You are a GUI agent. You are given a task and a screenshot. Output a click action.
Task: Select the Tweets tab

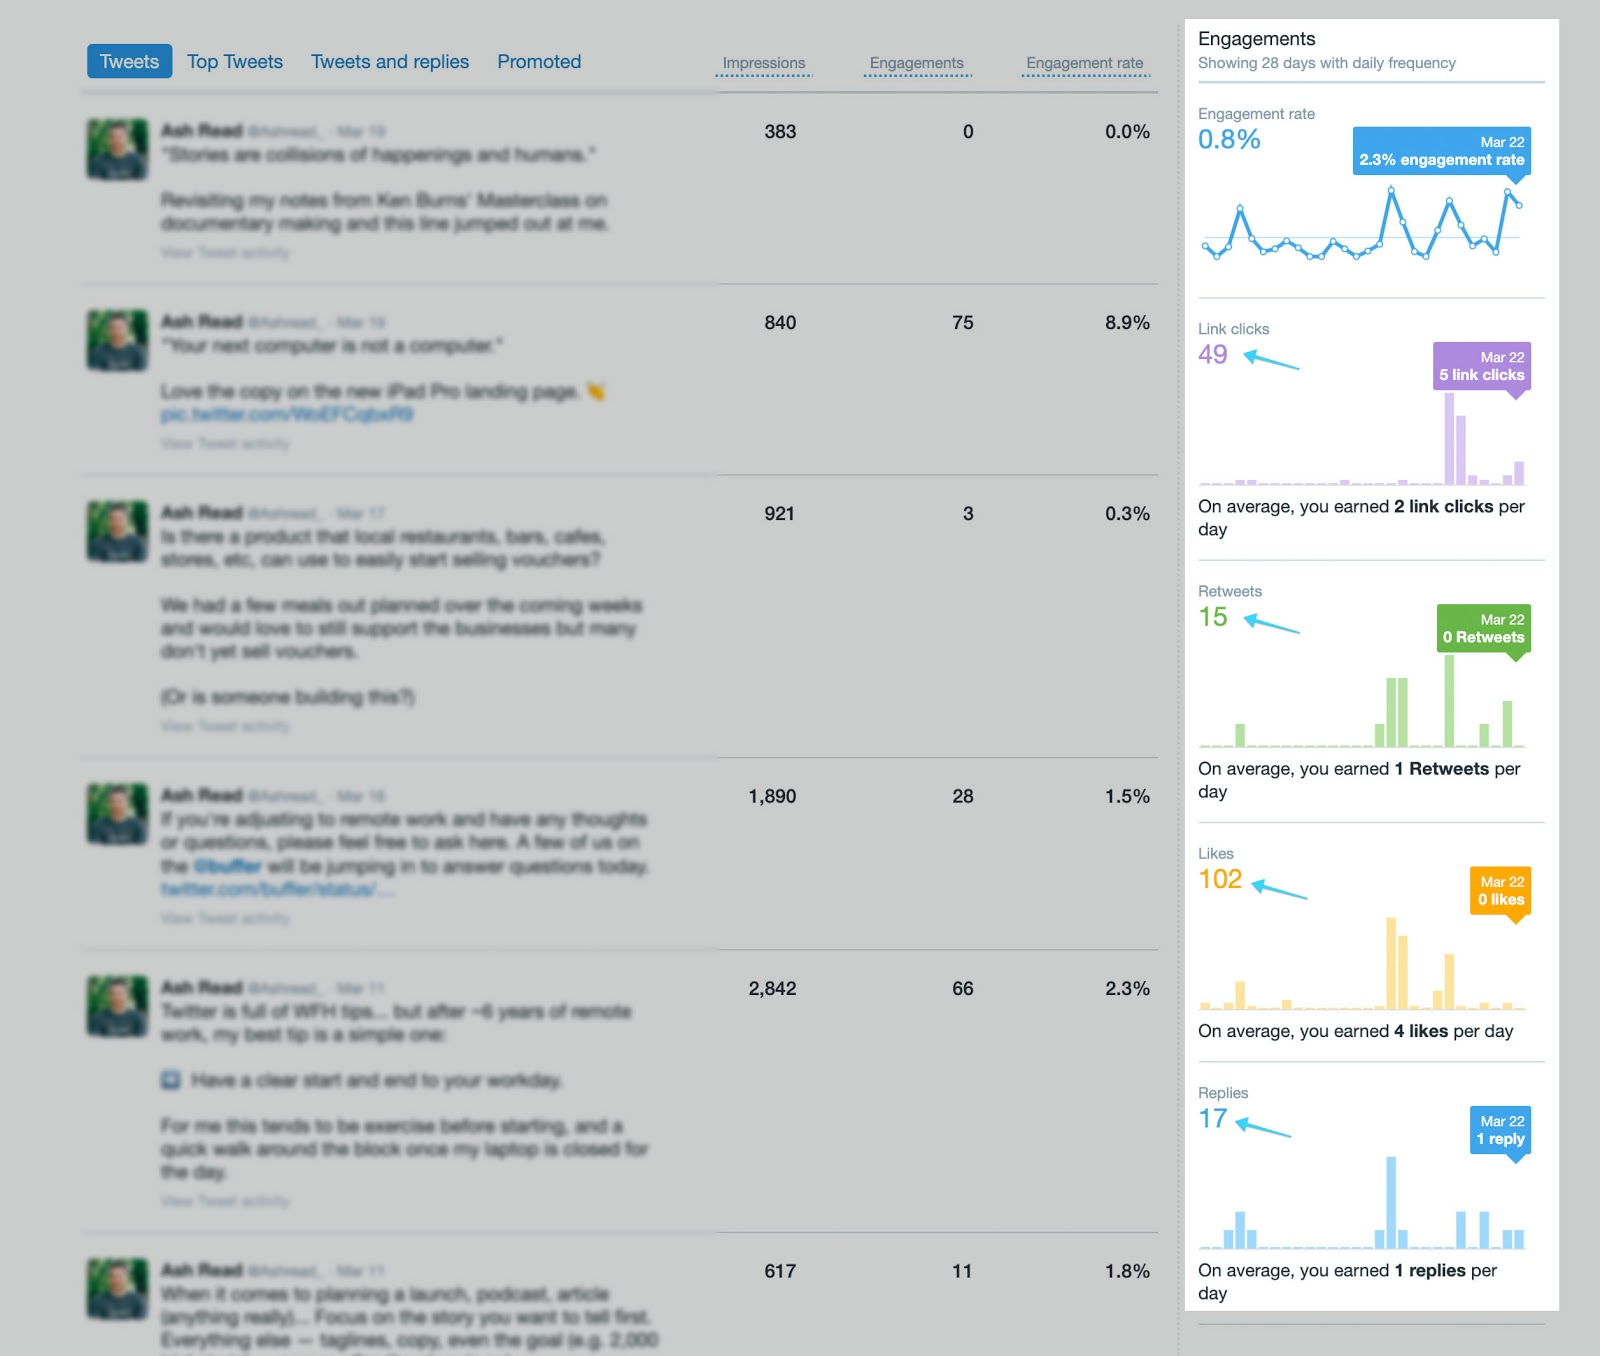[129, 61]
